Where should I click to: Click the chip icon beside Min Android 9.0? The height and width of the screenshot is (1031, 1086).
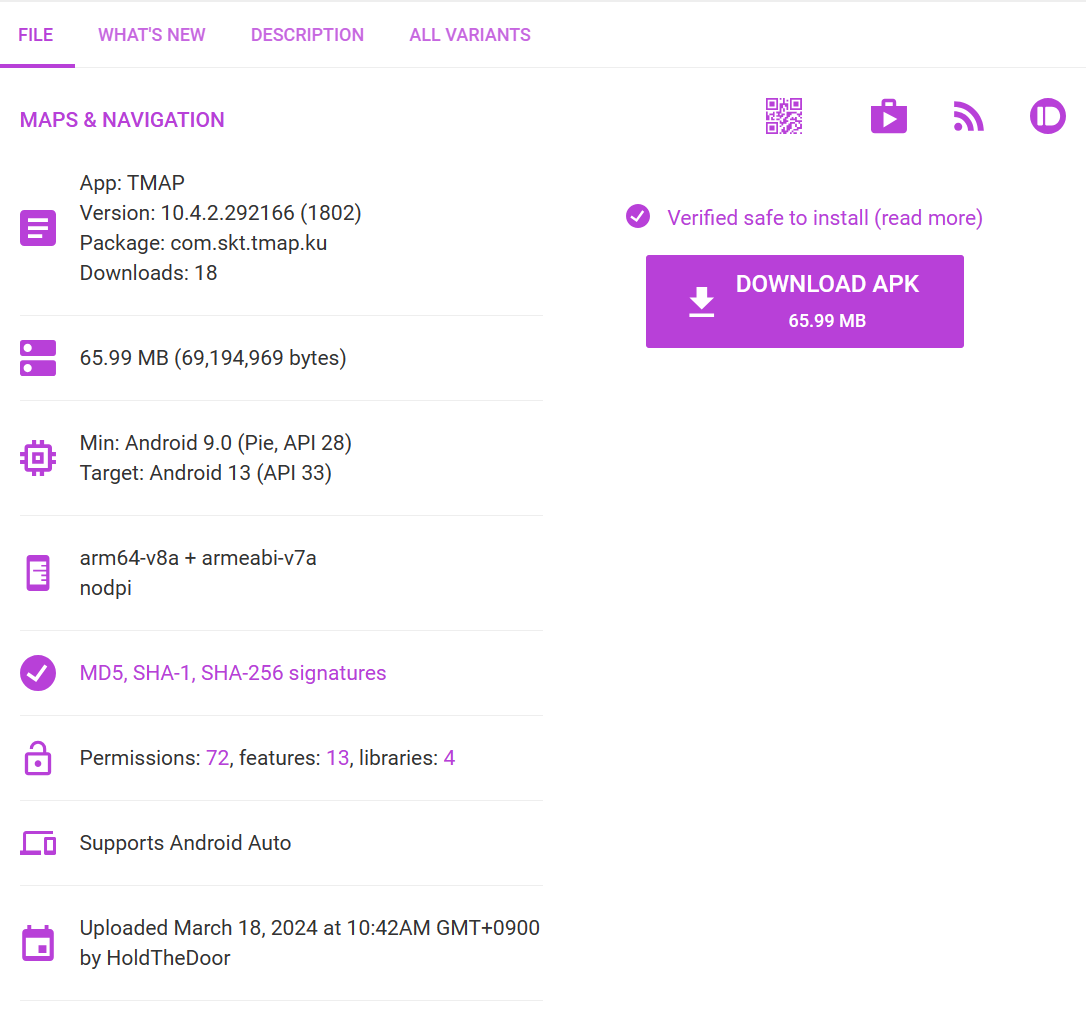click(x=38, y=458)
